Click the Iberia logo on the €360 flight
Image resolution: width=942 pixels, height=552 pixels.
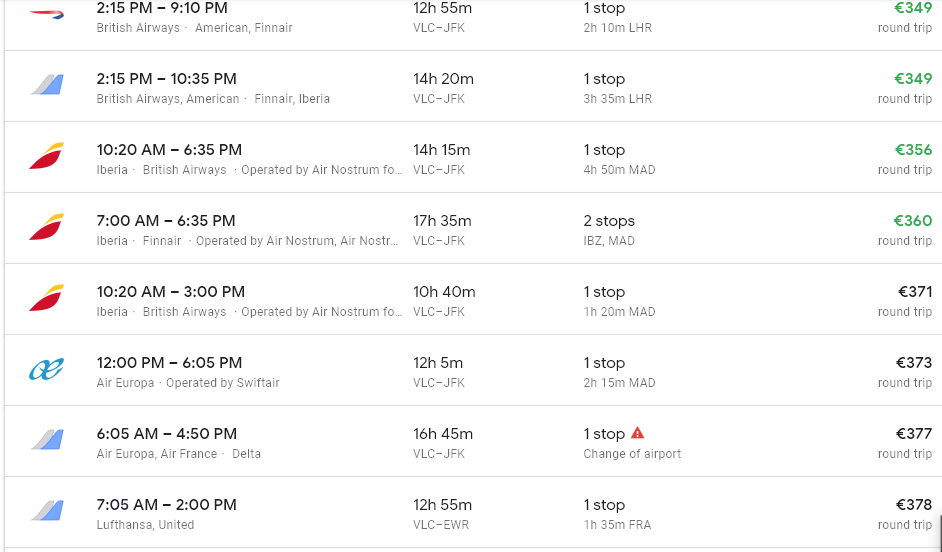(x=46, y=228)
